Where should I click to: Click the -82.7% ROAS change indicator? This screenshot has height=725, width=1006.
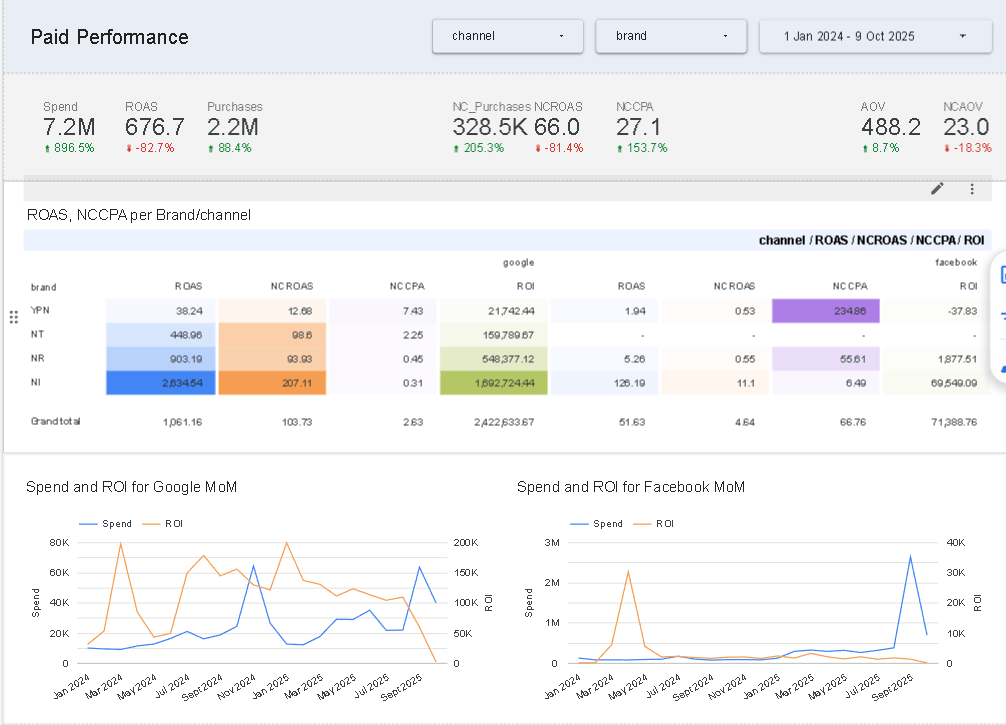(x=150, y=148)
